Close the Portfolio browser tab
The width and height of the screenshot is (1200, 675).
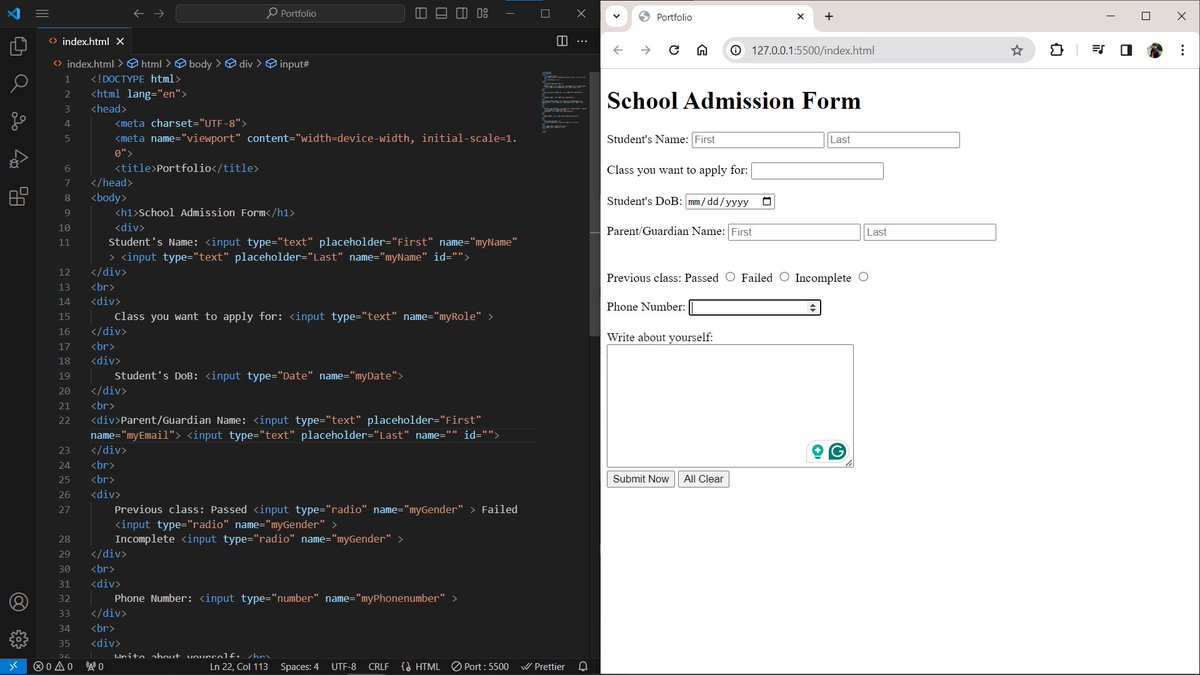[801, 17]
